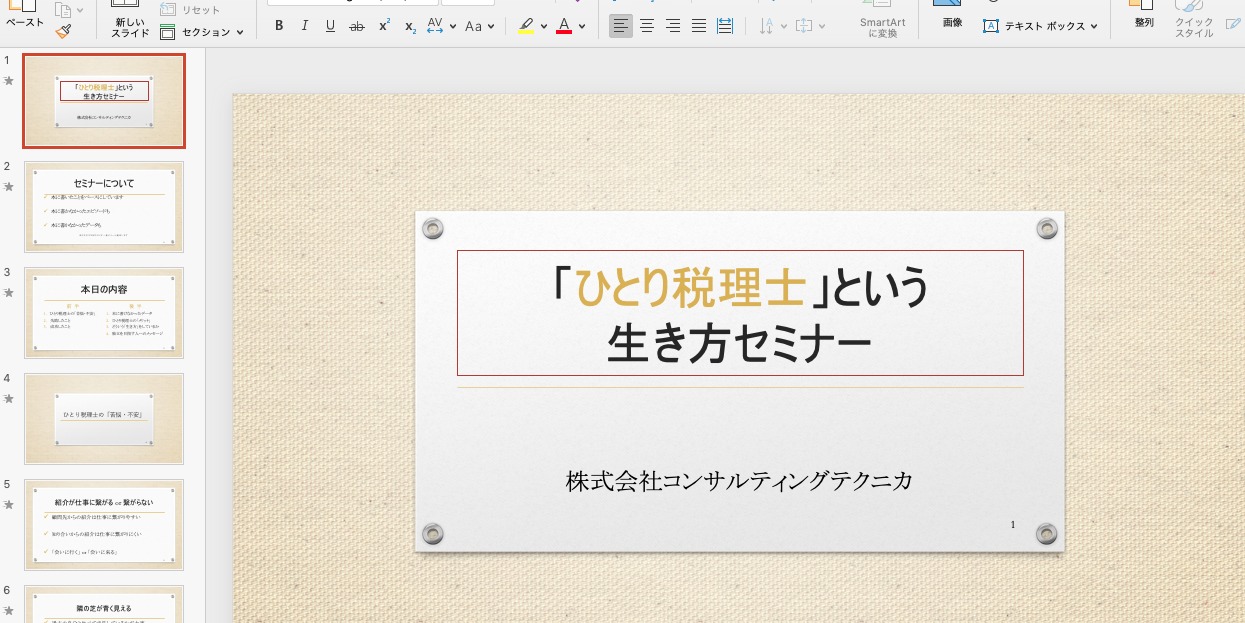Toggle Italic formatting

(x=304, y=26)
